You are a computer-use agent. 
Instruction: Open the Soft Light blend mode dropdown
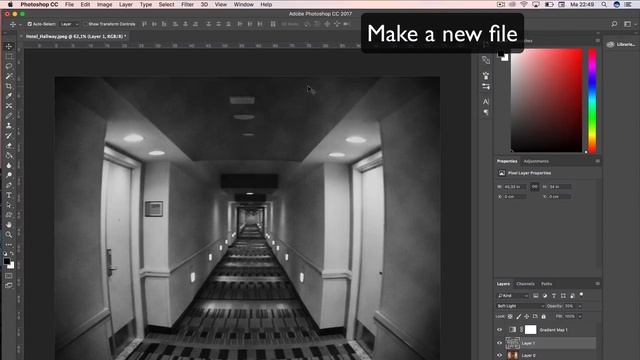click(520, 306)
